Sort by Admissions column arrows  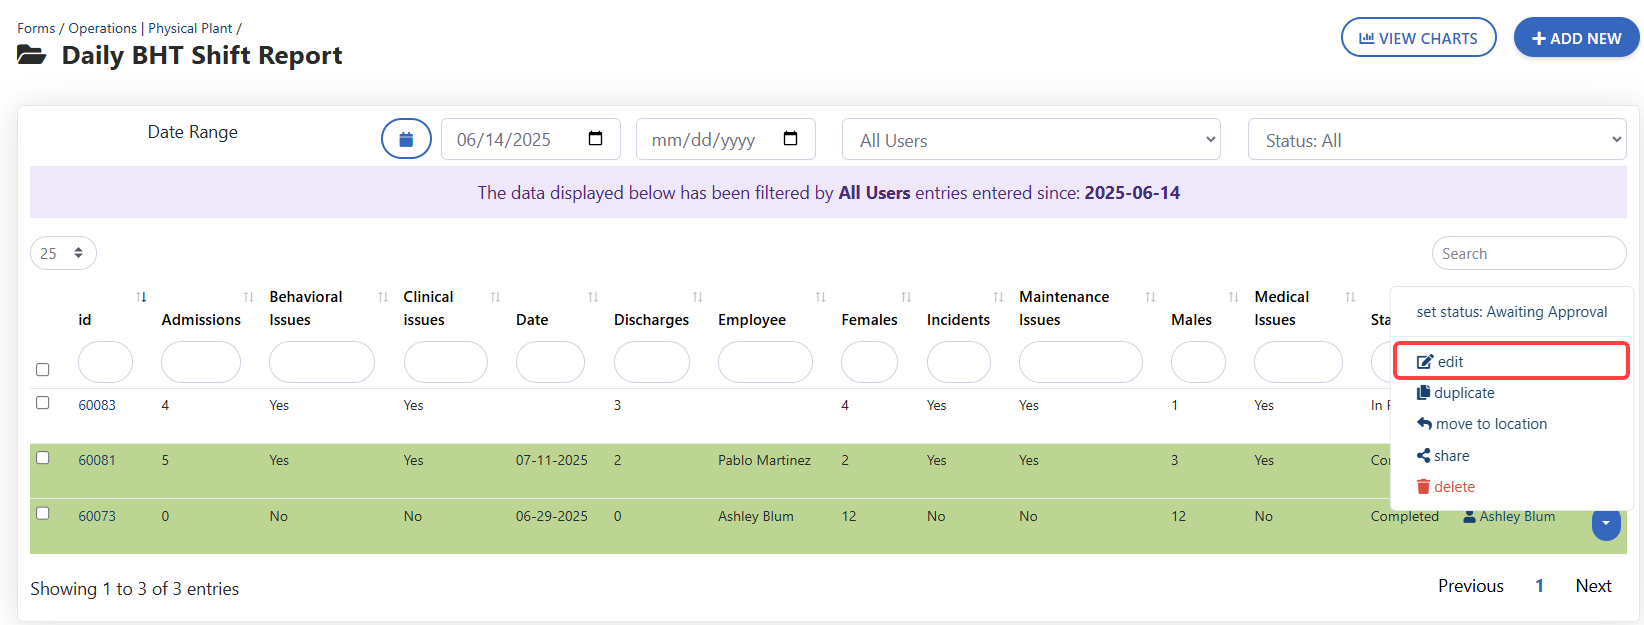click(x=249, y=297)
